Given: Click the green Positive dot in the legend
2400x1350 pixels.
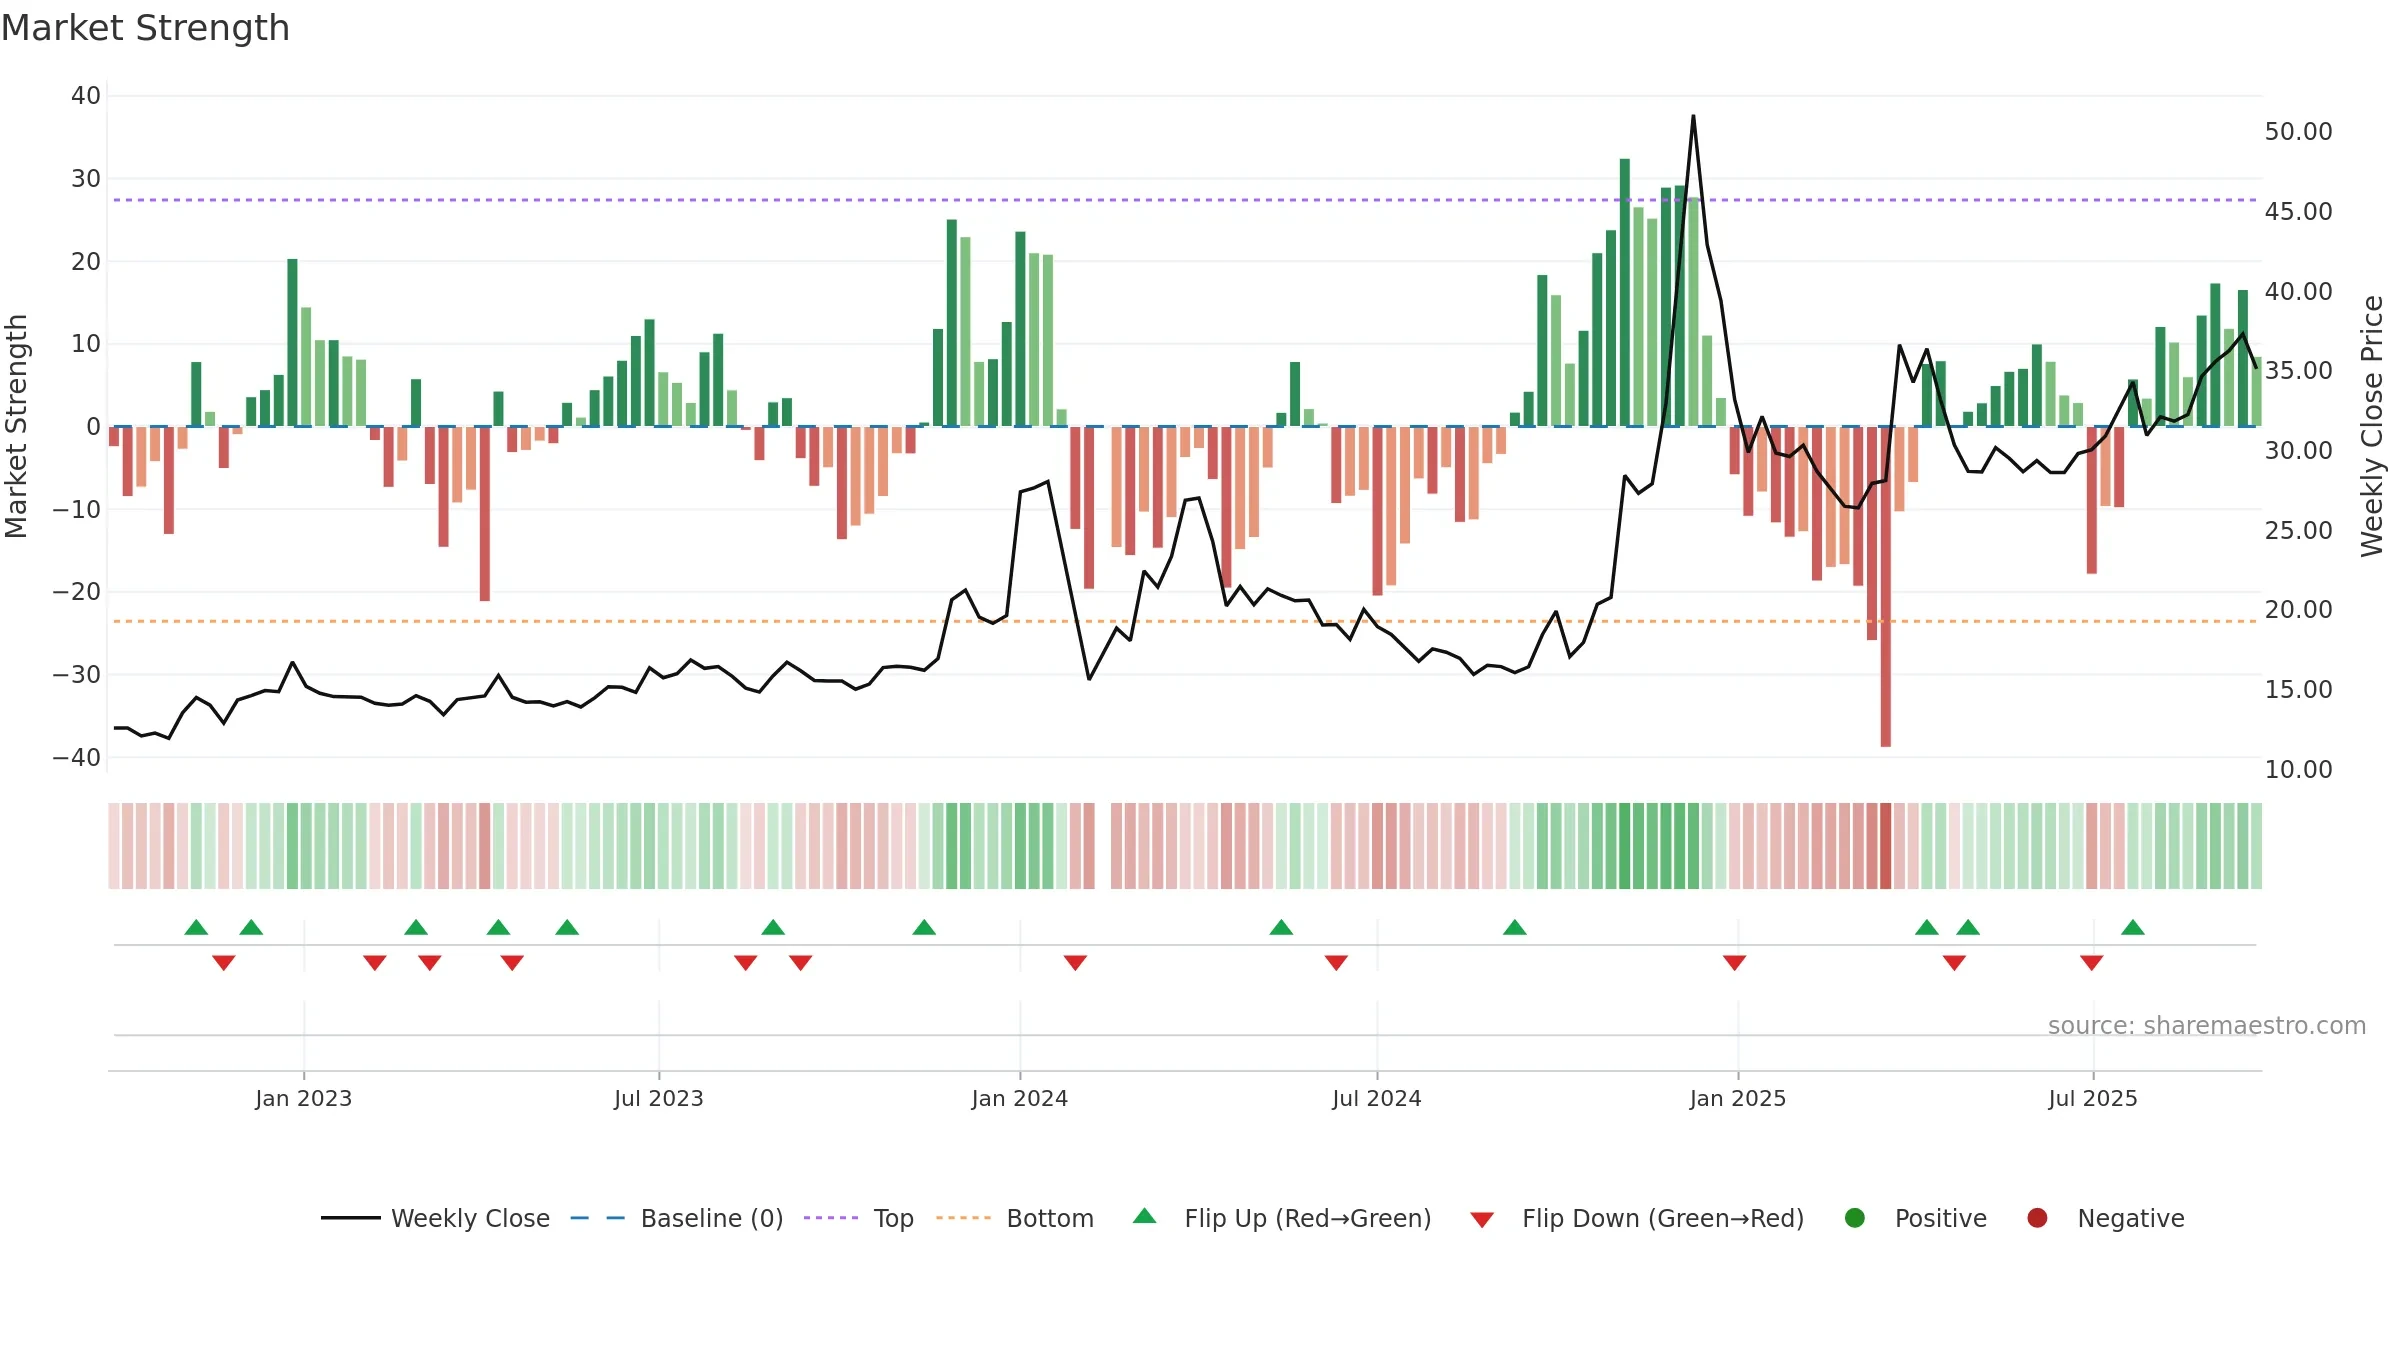Looking at the screenshot, I should (1855, 1218).
